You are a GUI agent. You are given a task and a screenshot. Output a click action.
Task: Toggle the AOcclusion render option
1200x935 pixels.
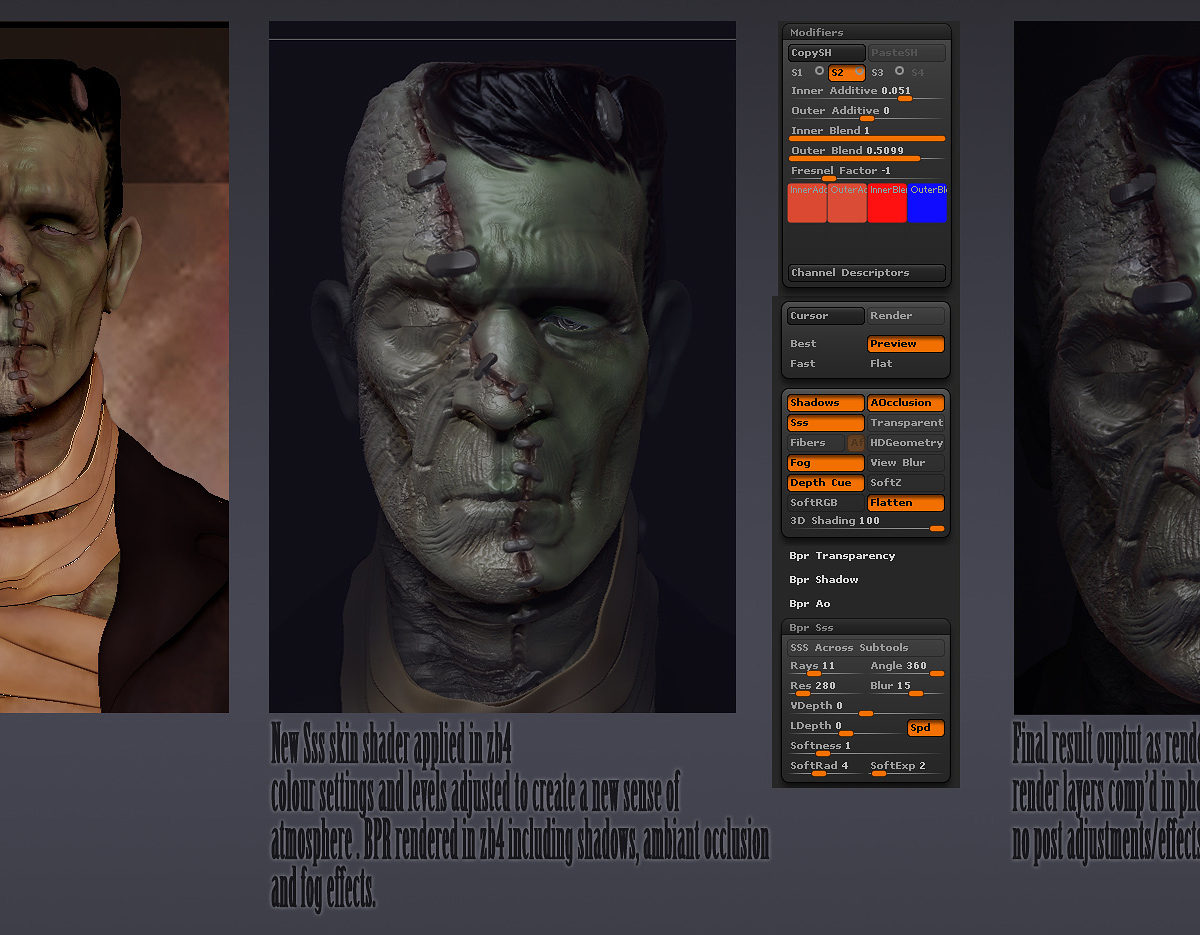point(906,403)
